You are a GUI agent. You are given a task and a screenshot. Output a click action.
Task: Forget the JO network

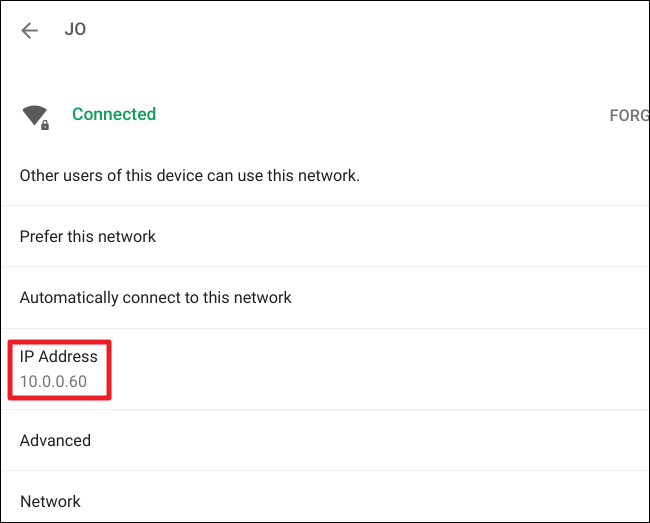coord(629,115)
